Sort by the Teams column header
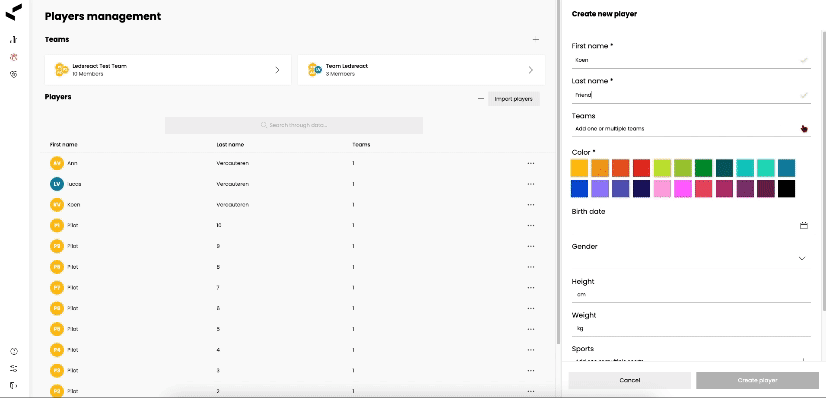 (361, 144)
